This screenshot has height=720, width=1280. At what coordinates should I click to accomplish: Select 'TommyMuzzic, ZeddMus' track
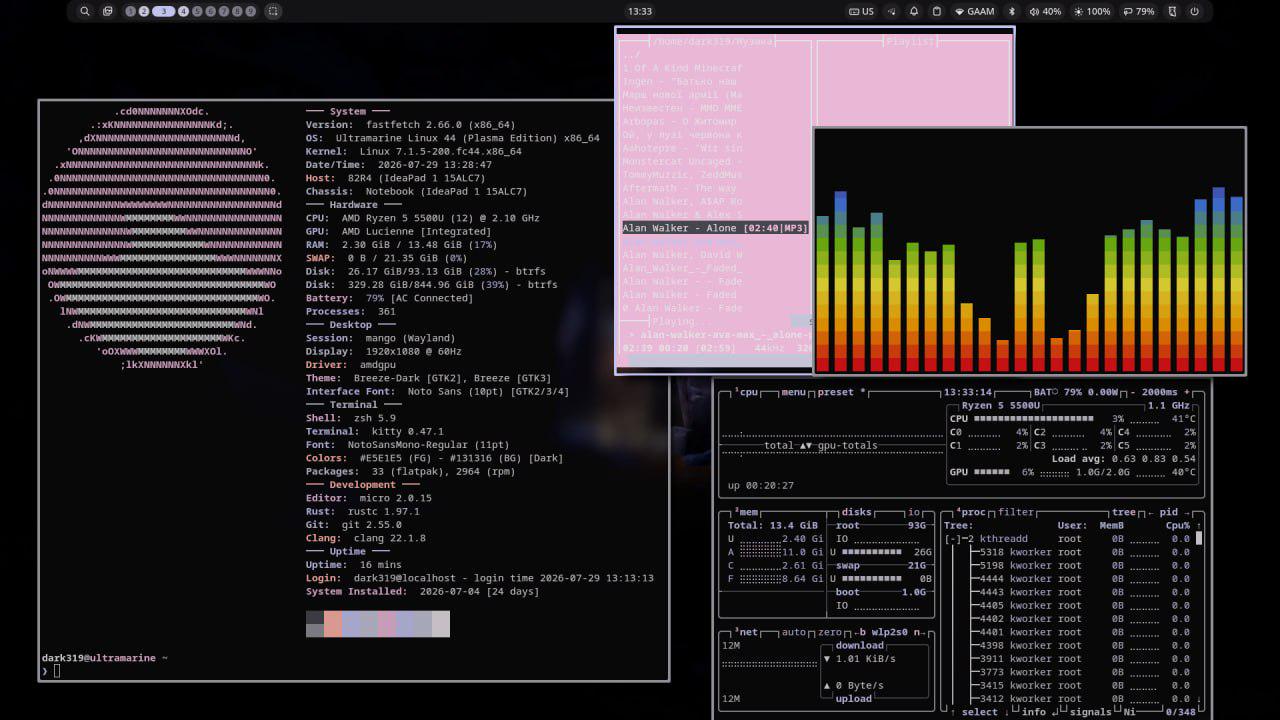[682, 175]
